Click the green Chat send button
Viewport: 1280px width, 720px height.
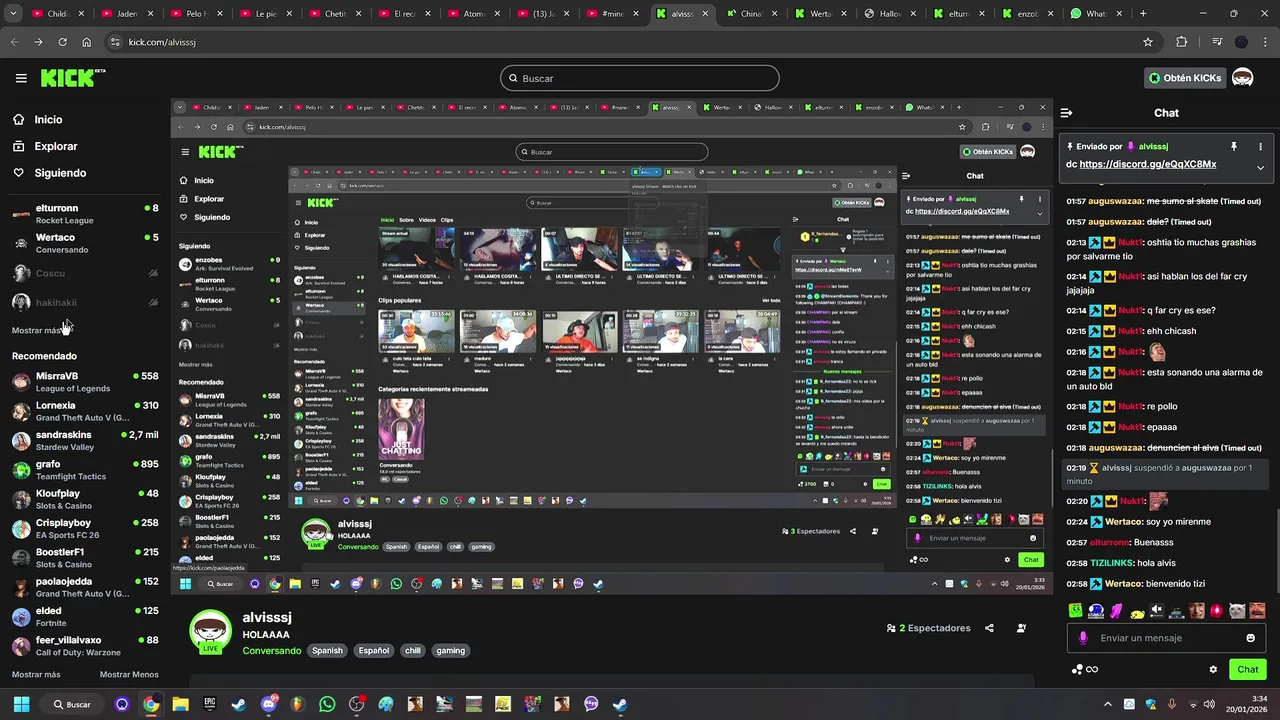(1248, 670)
